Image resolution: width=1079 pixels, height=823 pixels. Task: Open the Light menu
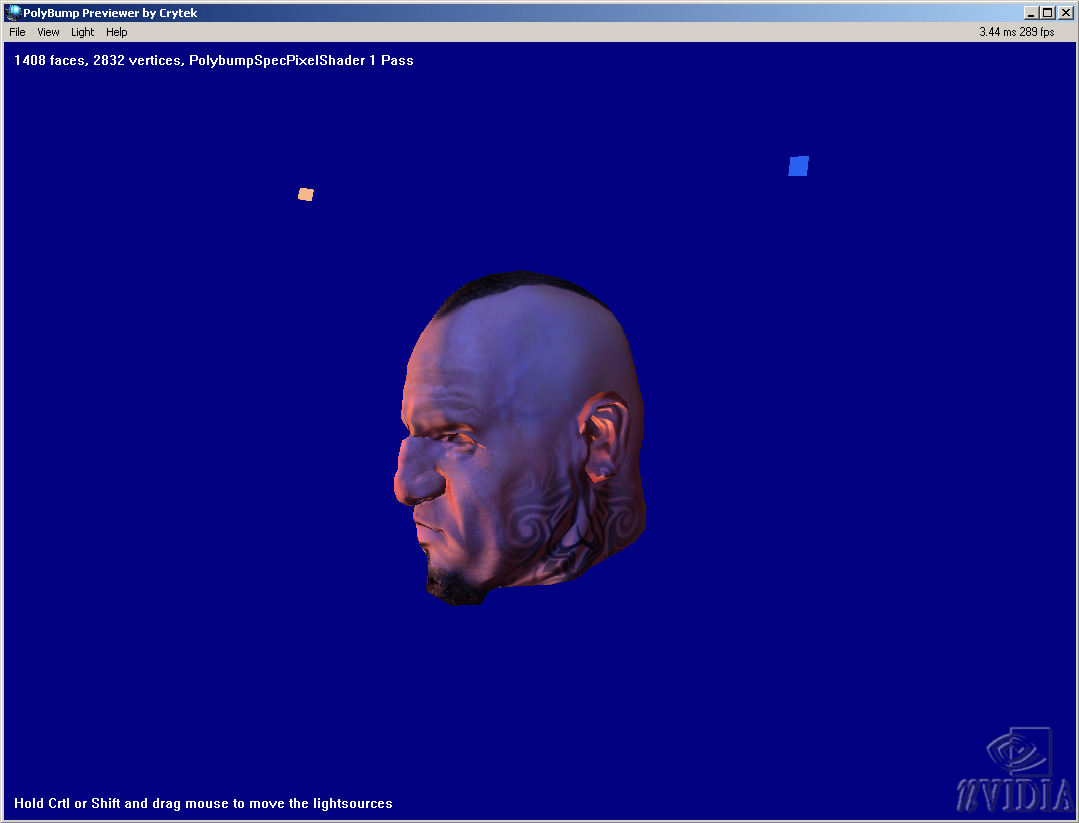point(83,32)
